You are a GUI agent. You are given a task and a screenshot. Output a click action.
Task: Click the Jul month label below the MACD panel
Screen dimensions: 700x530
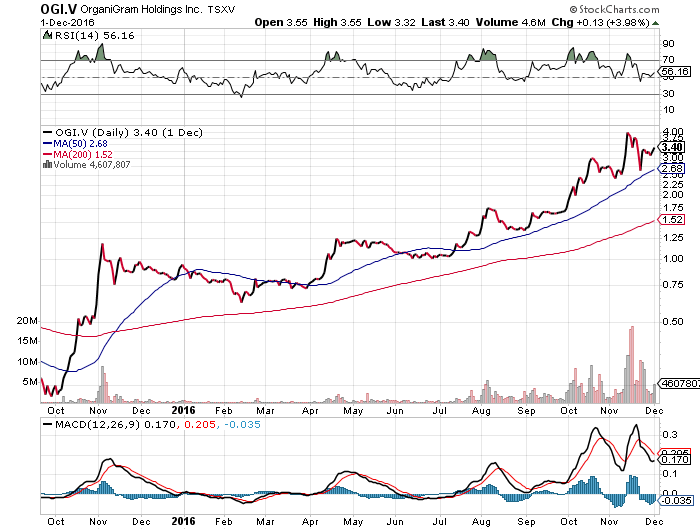tap(439, 522)
